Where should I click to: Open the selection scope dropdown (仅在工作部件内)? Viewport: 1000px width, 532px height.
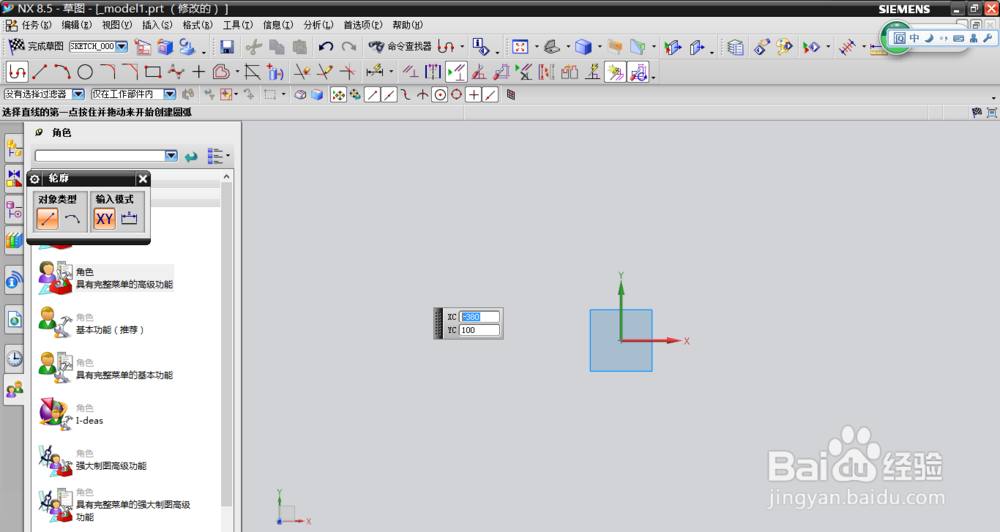pos(170,94)
